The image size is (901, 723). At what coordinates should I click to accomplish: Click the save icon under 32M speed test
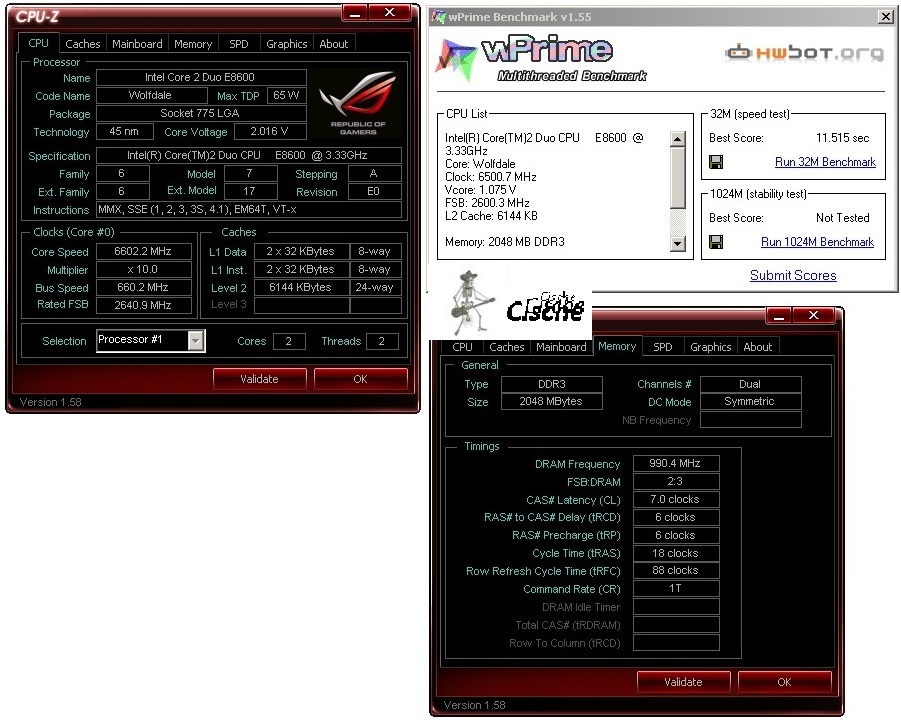(x=716, y=162)
